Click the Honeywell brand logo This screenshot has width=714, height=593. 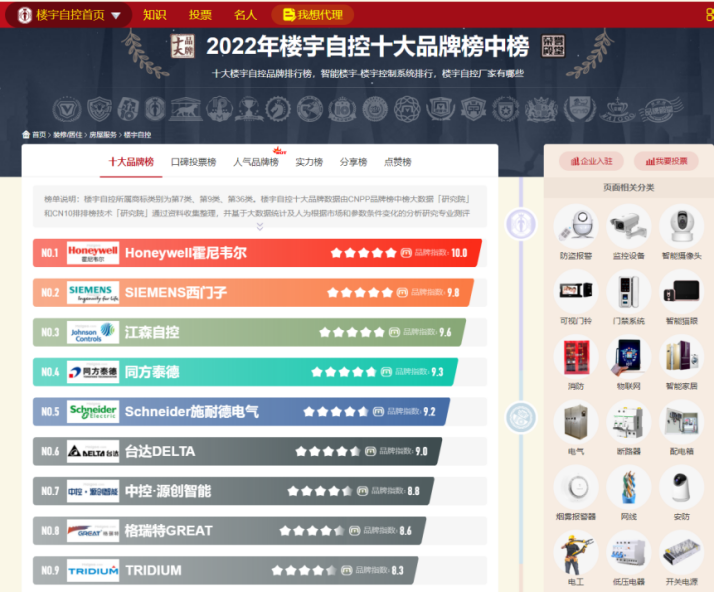pos(93,253)
